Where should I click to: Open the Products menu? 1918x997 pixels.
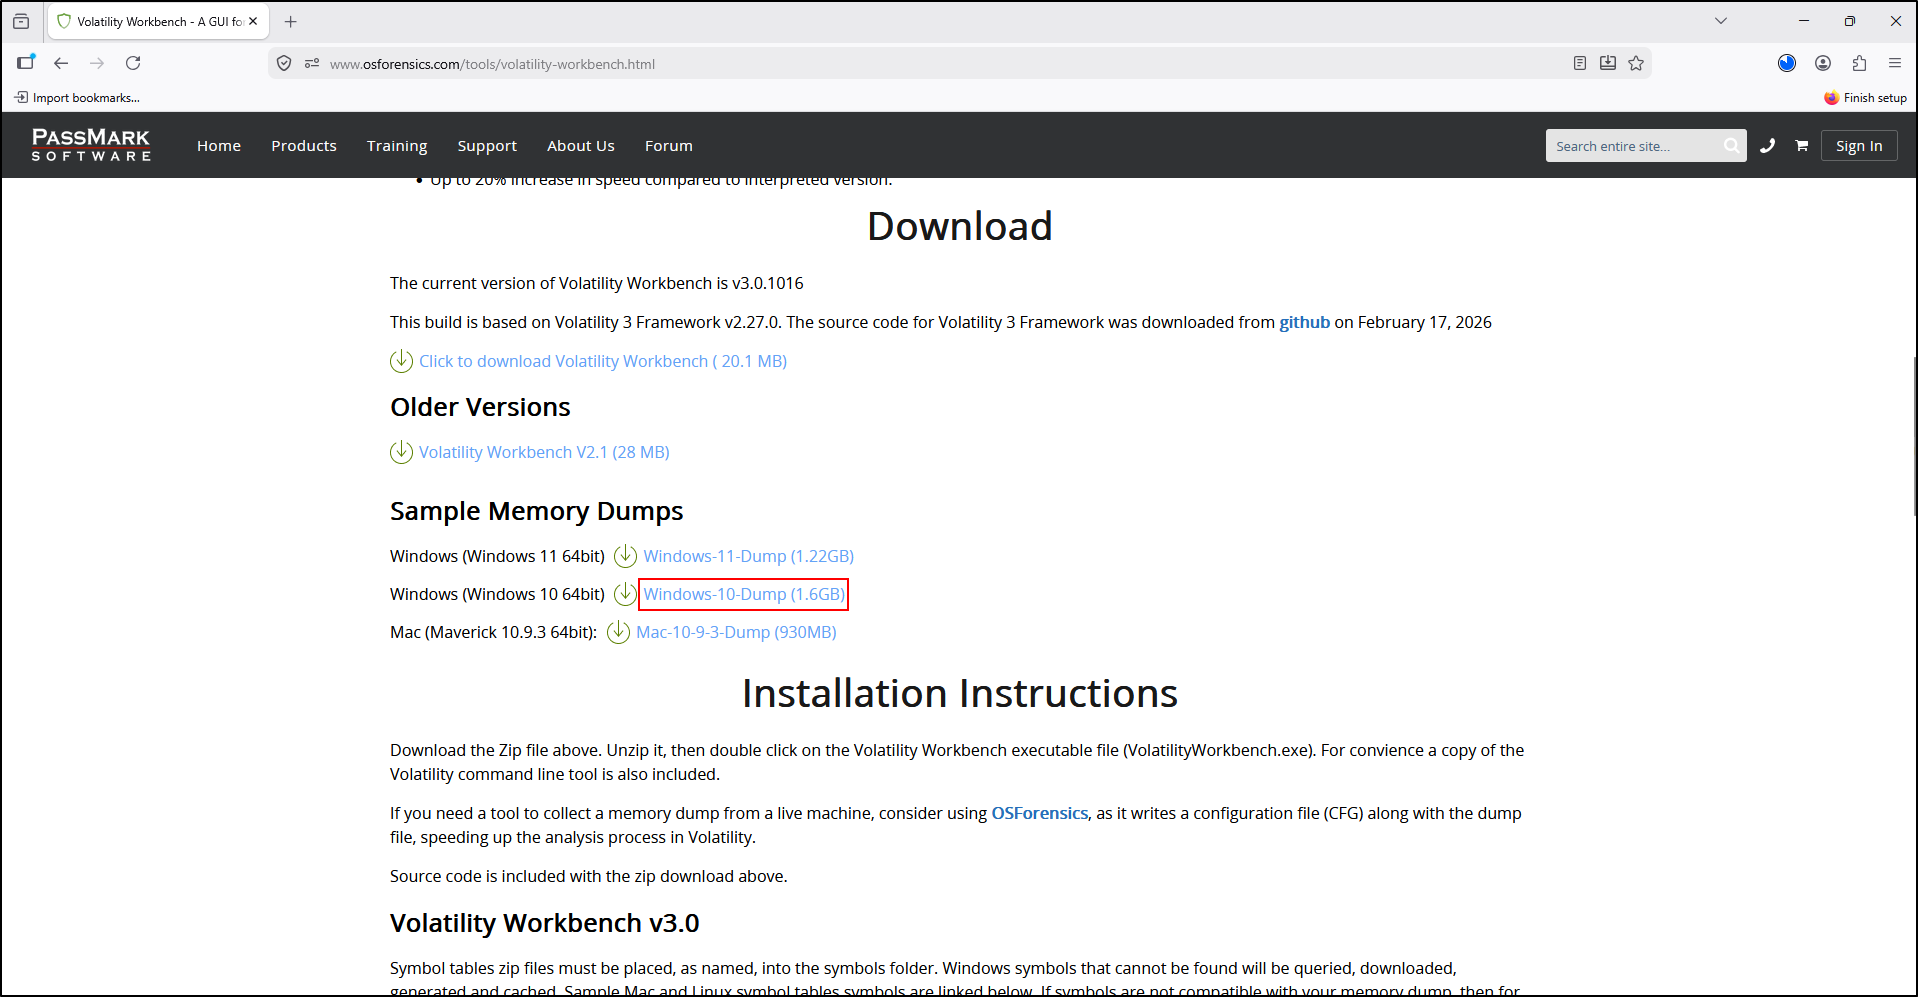304,146
